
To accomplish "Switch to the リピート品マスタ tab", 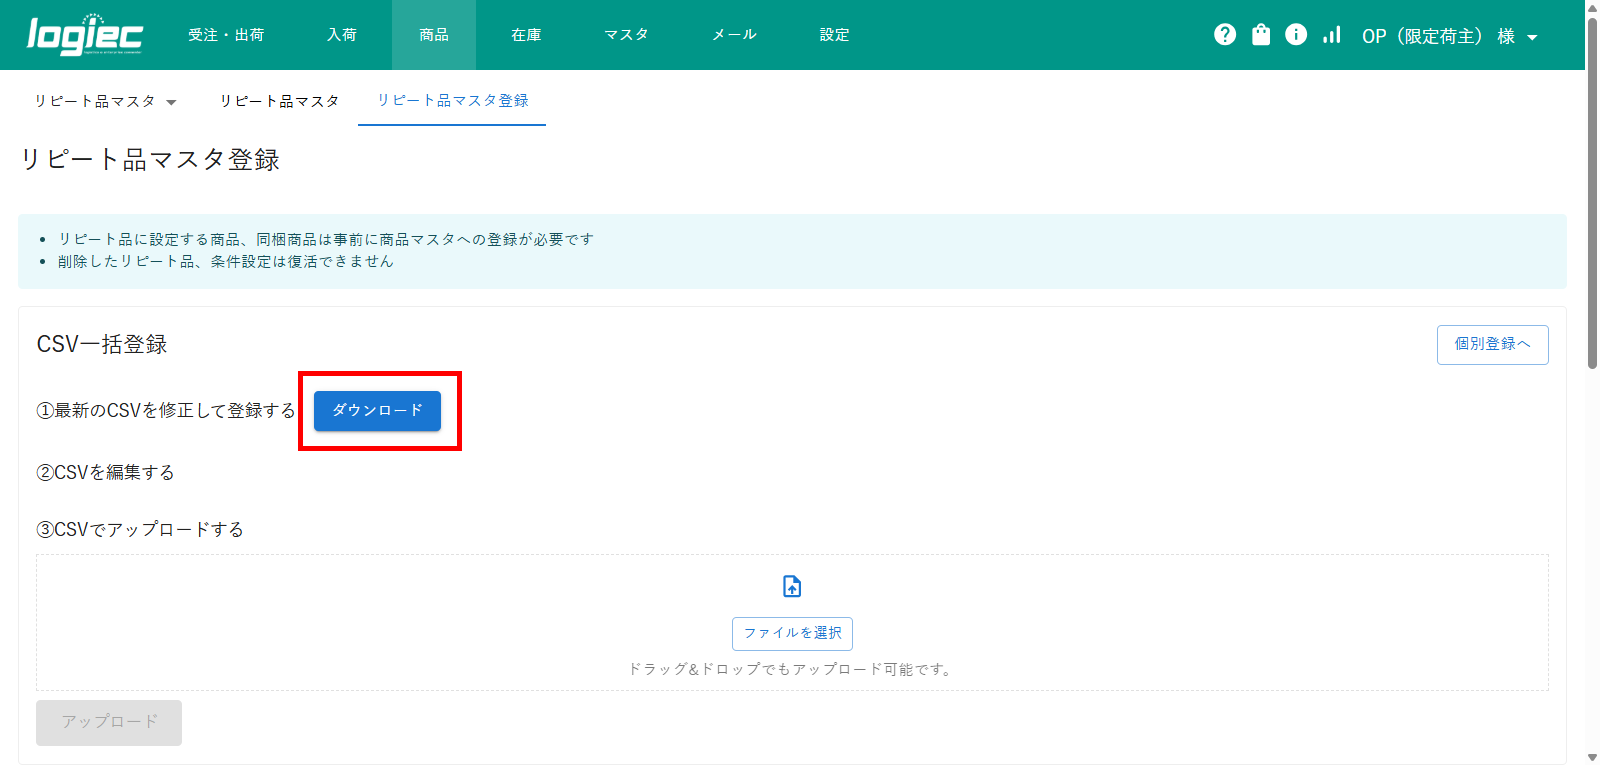I will [x=279, y=101].
